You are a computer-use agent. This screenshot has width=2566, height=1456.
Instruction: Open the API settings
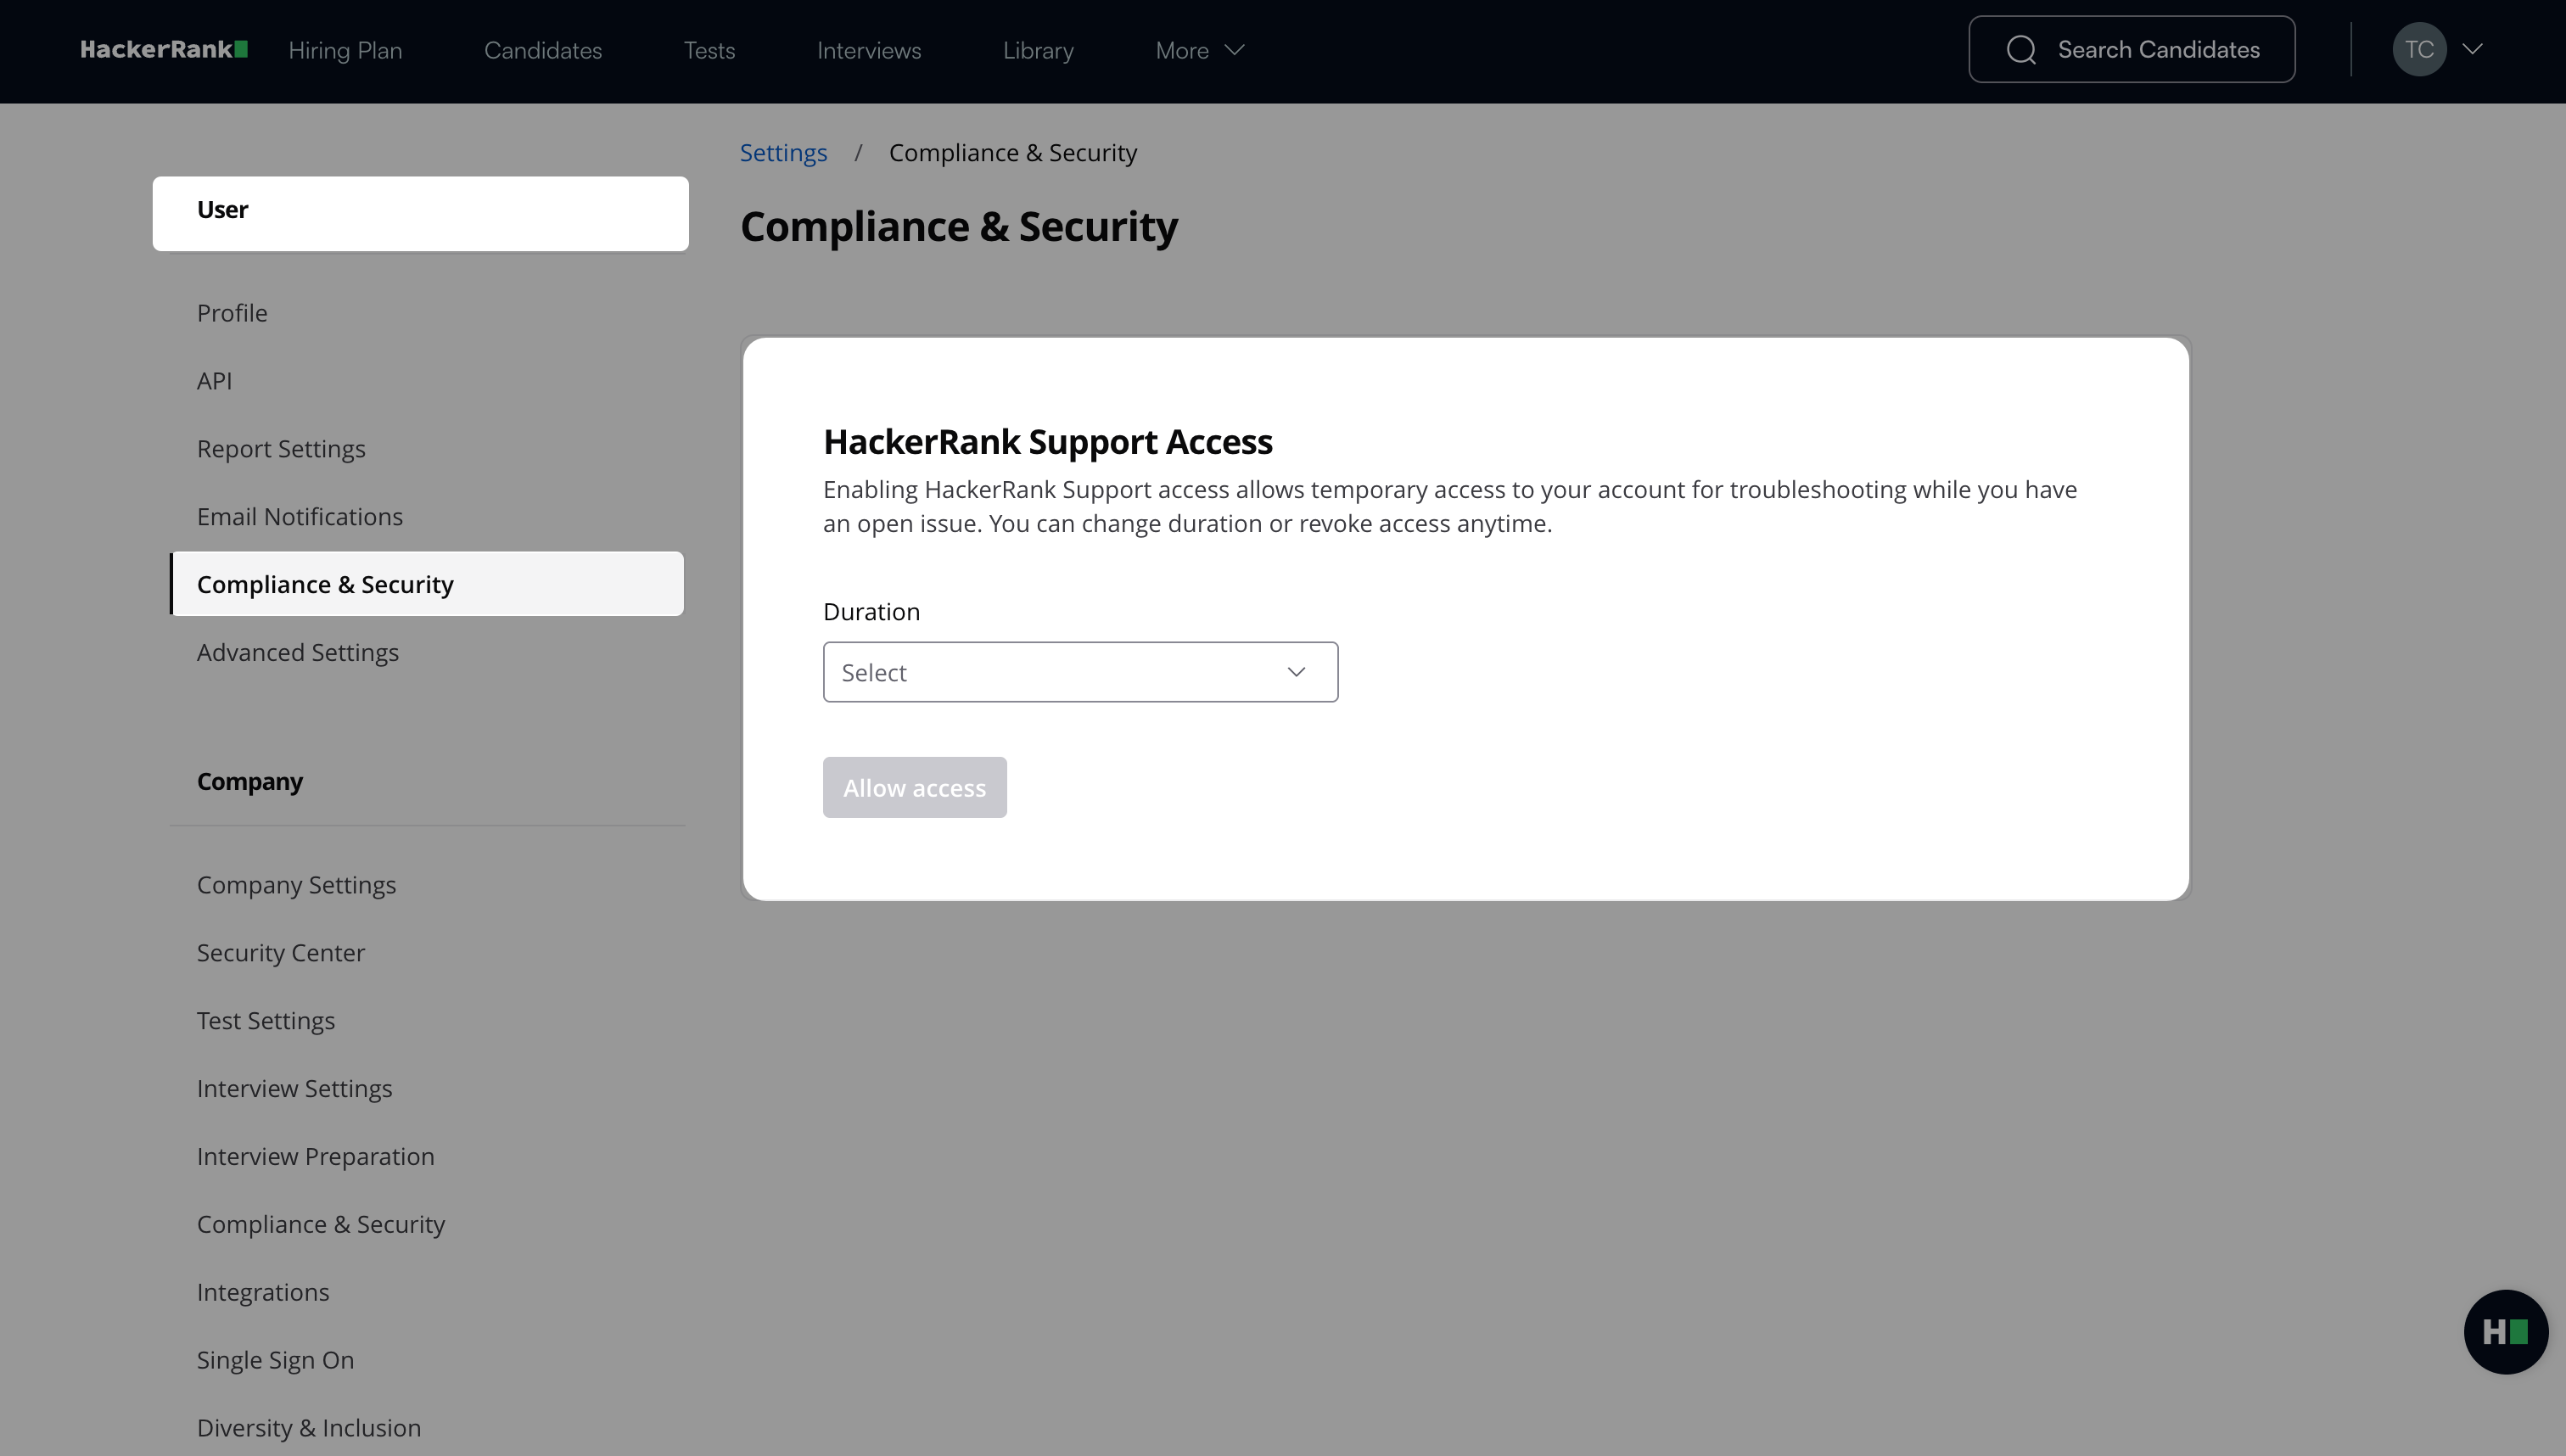(x=214, y=381)
